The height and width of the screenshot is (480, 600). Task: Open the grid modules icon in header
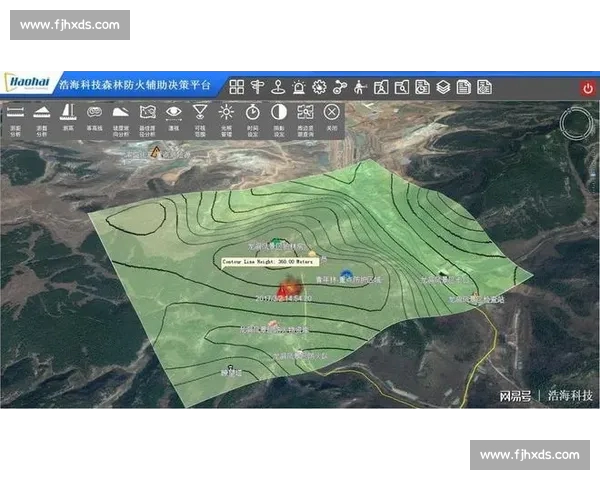tap(237, 87)
